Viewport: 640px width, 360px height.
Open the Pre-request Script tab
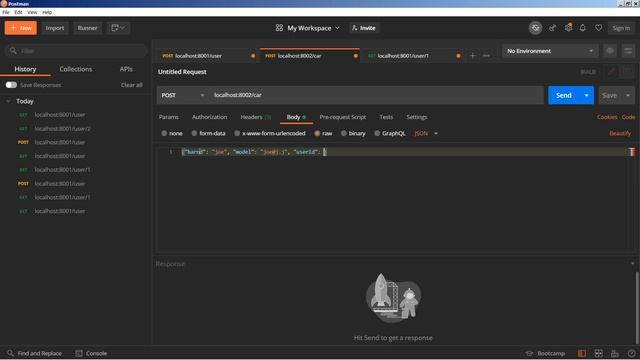pyautogui.click(x=343, y=117)
